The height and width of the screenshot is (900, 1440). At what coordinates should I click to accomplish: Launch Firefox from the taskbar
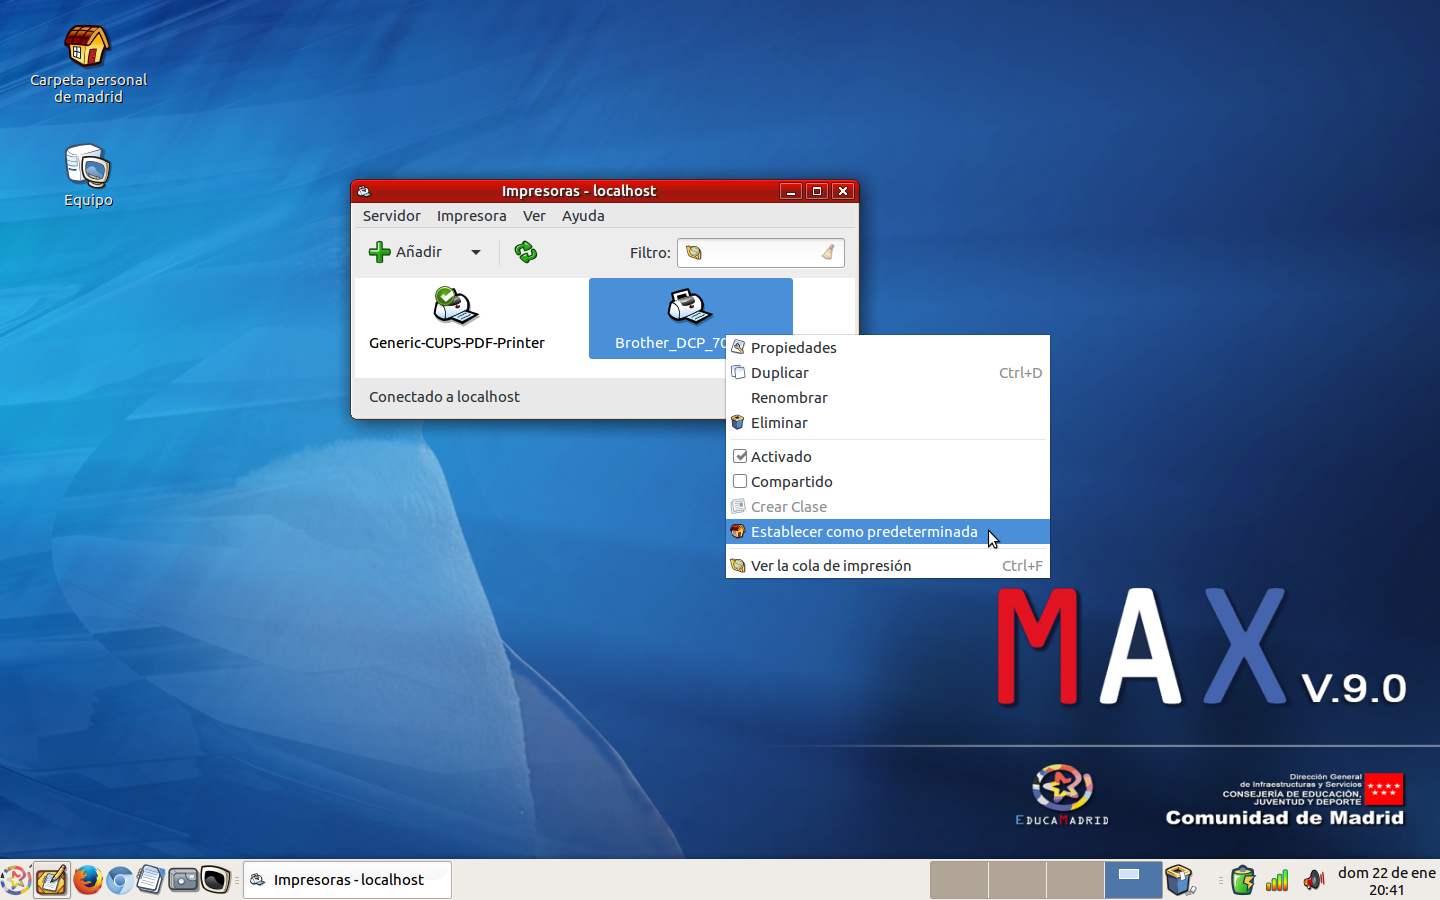[87, 880]
